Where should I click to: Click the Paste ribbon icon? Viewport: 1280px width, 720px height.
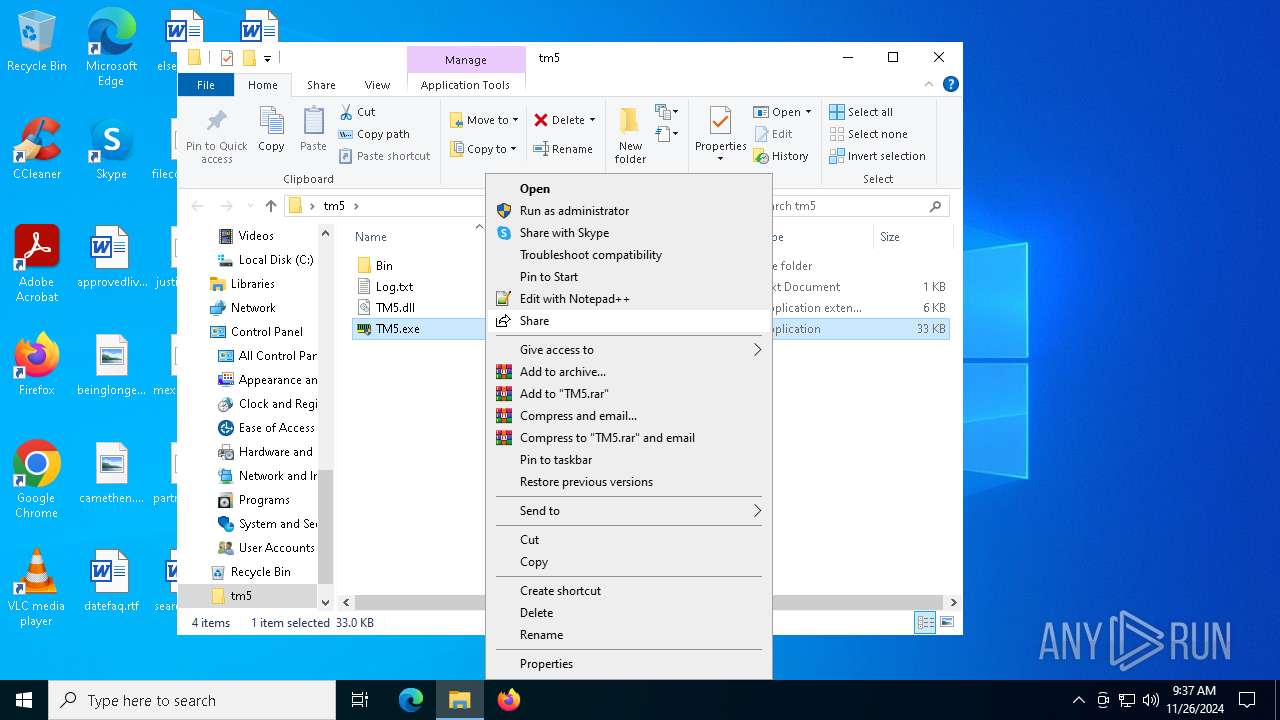pos(313,130)
